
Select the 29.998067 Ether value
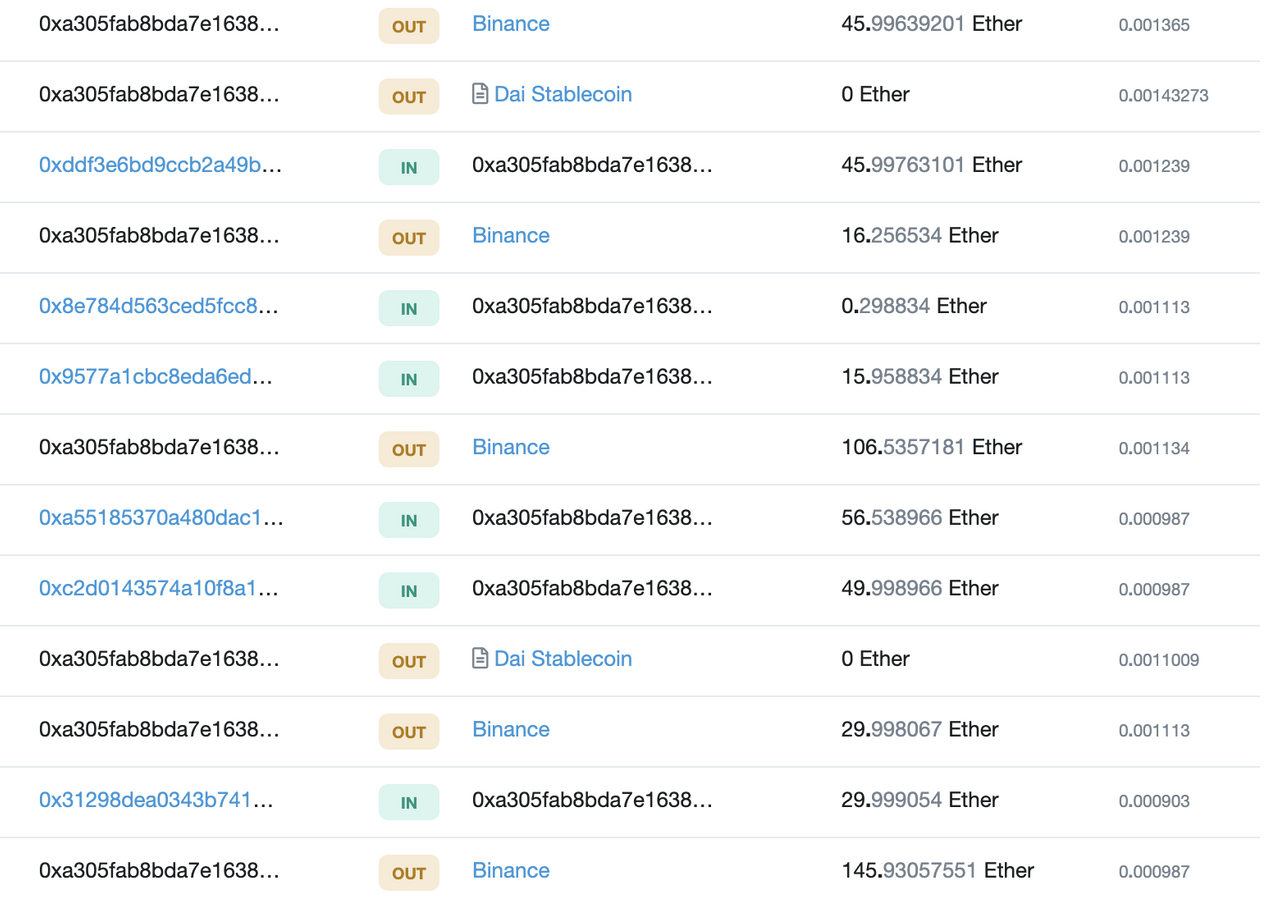pyautogui.click(x=920, y=729)
